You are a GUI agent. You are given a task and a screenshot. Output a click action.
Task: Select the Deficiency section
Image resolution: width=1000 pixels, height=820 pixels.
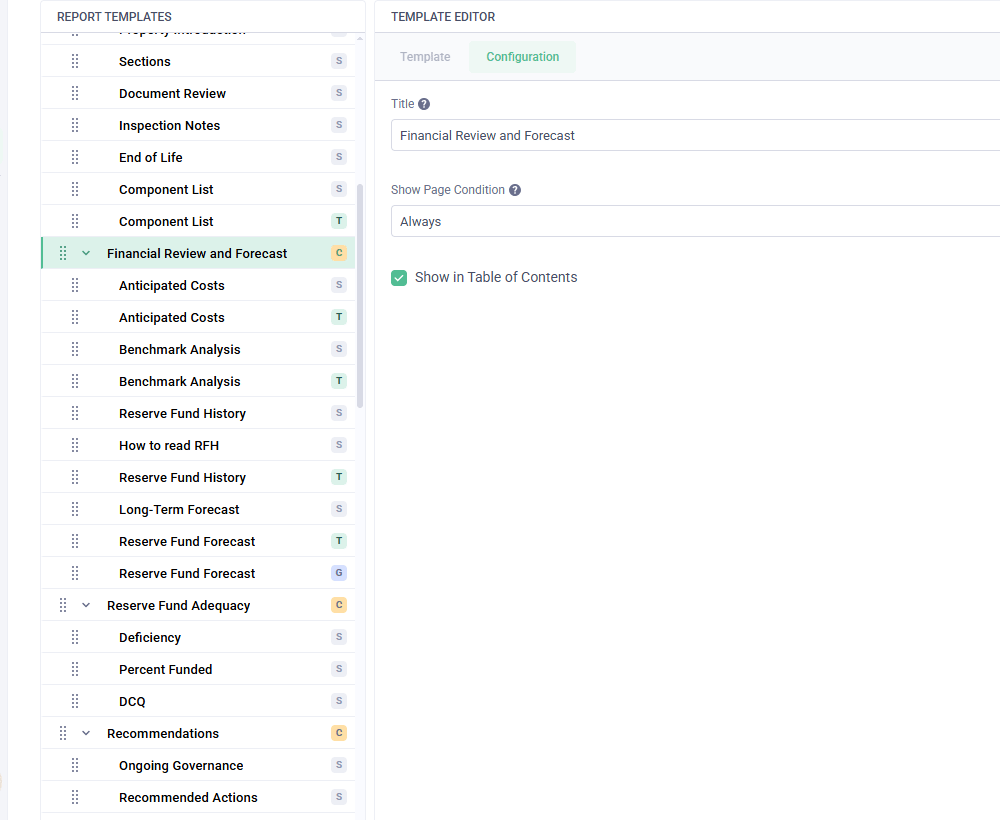[198, 637]
